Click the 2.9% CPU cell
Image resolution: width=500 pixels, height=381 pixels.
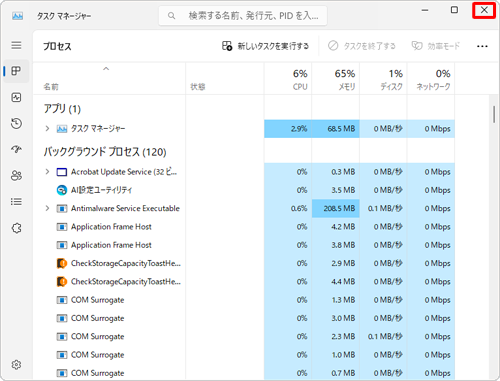pos(288,129)
